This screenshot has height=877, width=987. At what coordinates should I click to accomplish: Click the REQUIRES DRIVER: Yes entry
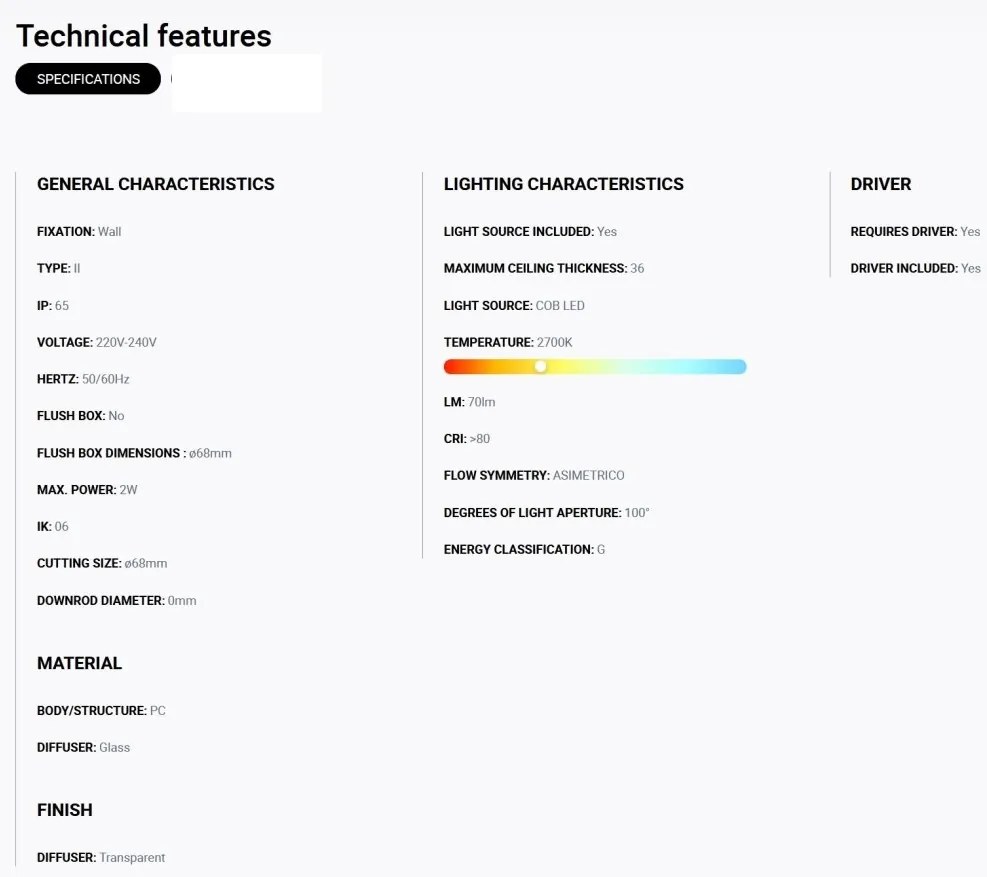tap(915, 232)
